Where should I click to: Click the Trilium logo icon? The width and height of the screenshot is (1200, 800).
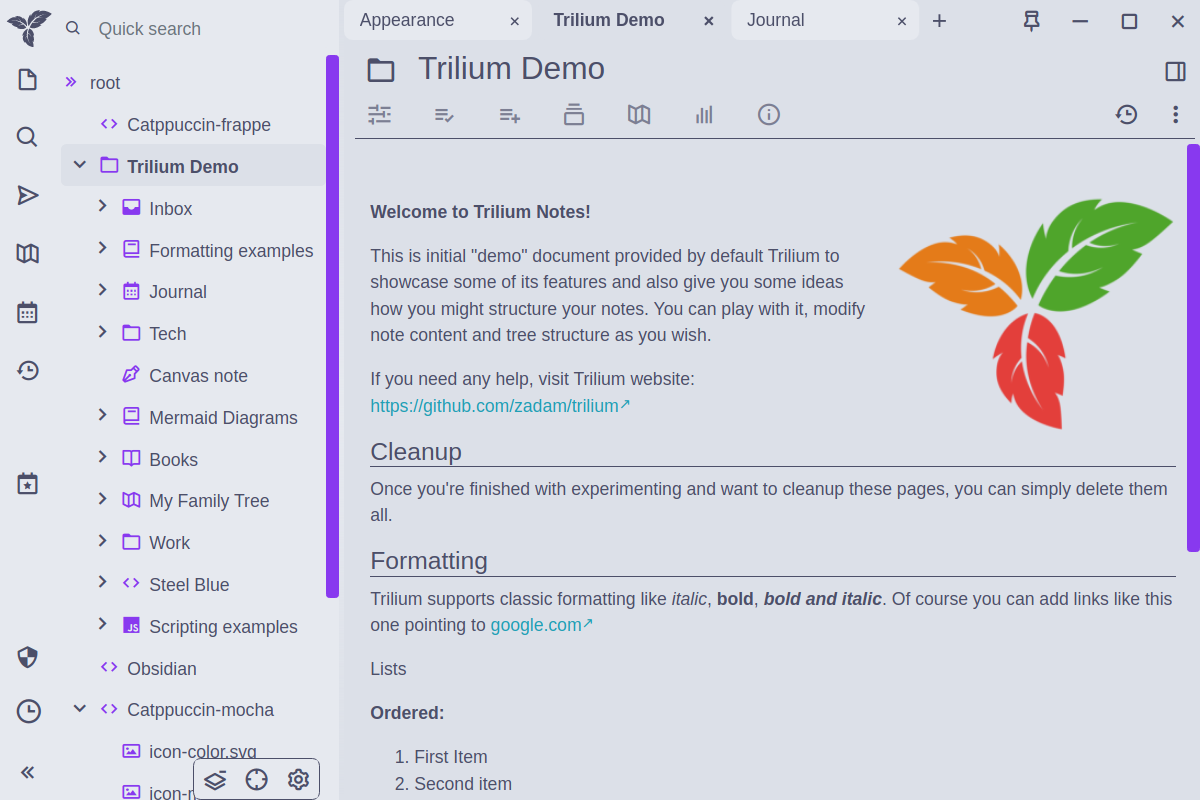click(x=28, y=27)
